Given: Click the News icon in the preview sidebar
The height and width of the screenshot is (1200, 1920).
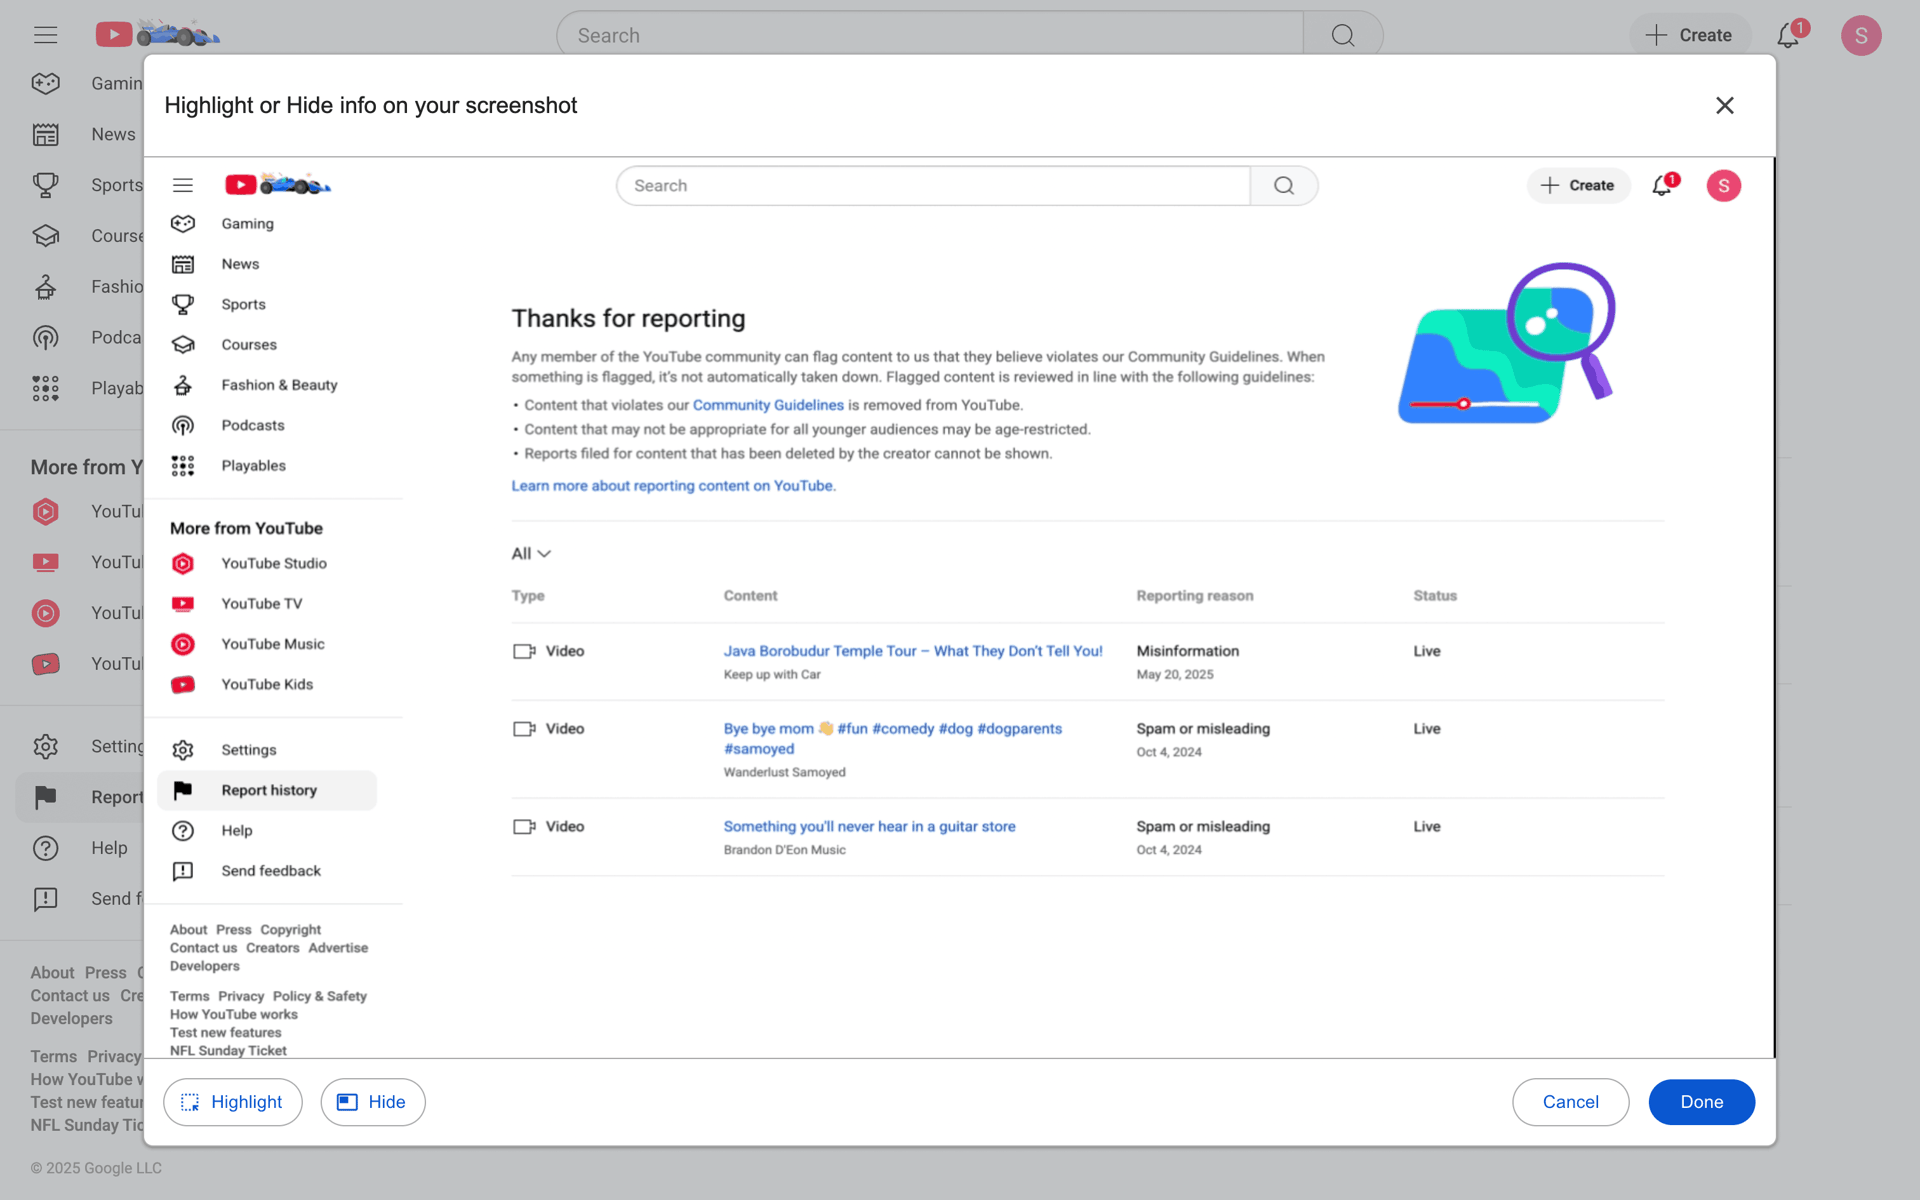Looking at the screenshot, I should (x=183, y=264).
